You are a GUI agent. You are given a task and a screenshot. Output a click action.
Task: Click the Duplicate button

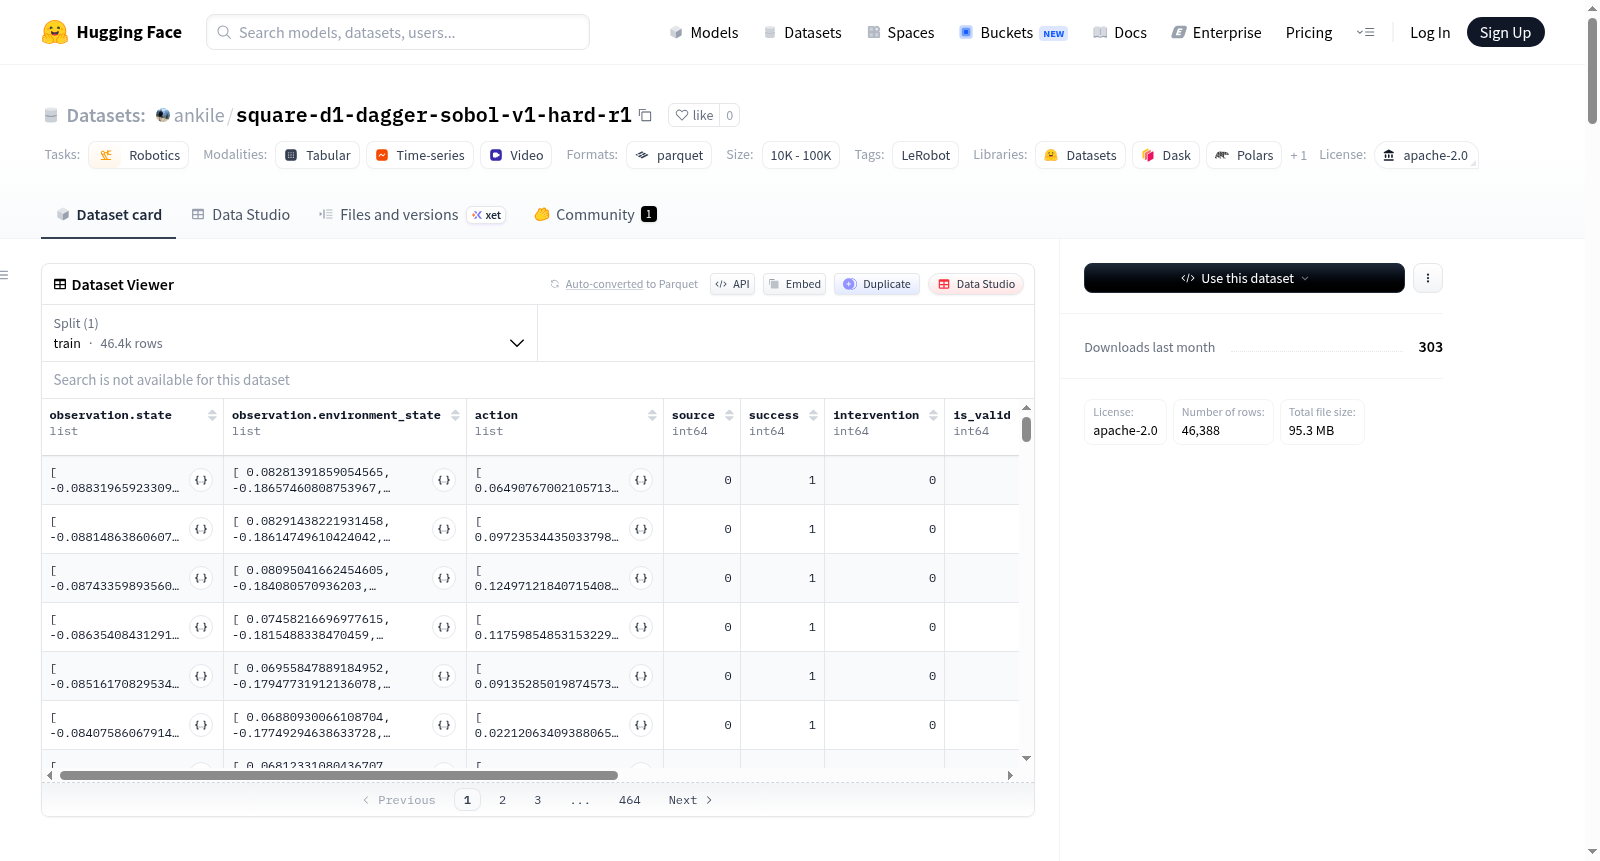coord(877,284)
